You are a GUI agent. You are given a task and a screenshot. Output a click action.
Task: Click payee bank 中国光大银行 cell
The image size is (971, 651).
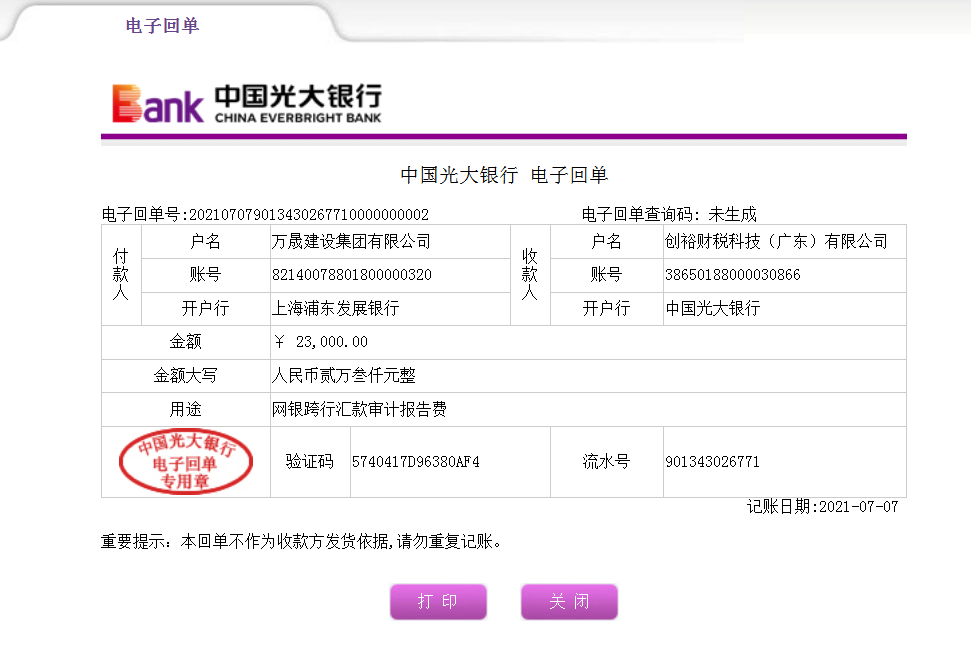click(x=785, y=308)
